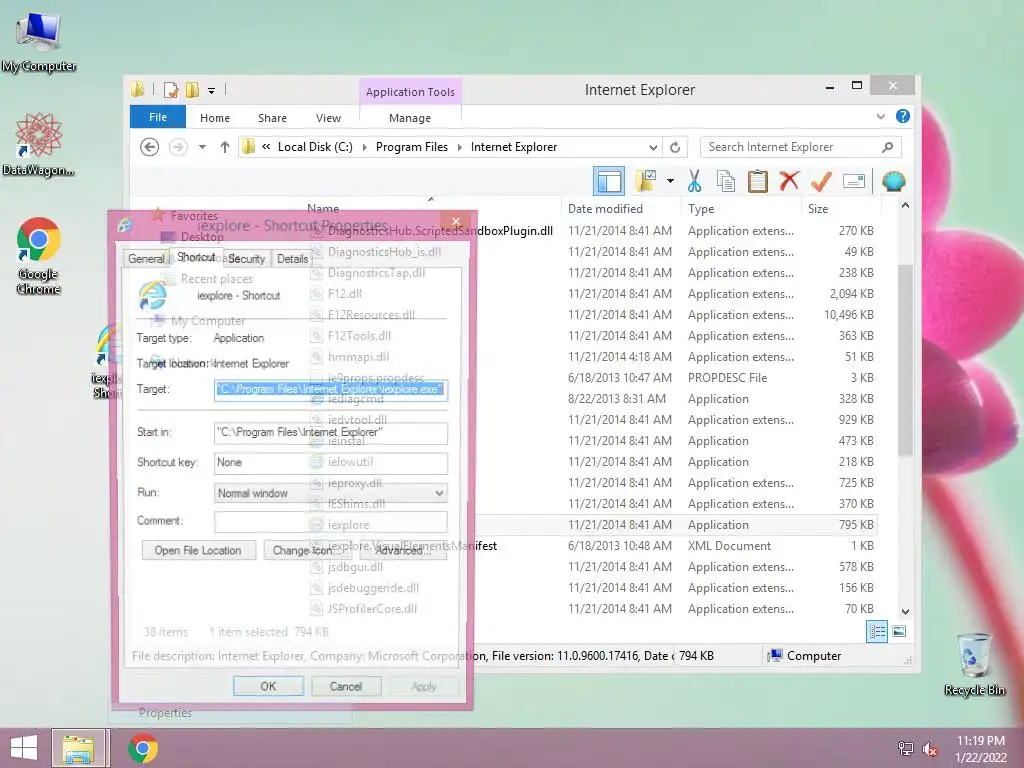Open Start menu on the taskbar
1024x768 pixels.
pyautogui.click(x=24, y=748)
